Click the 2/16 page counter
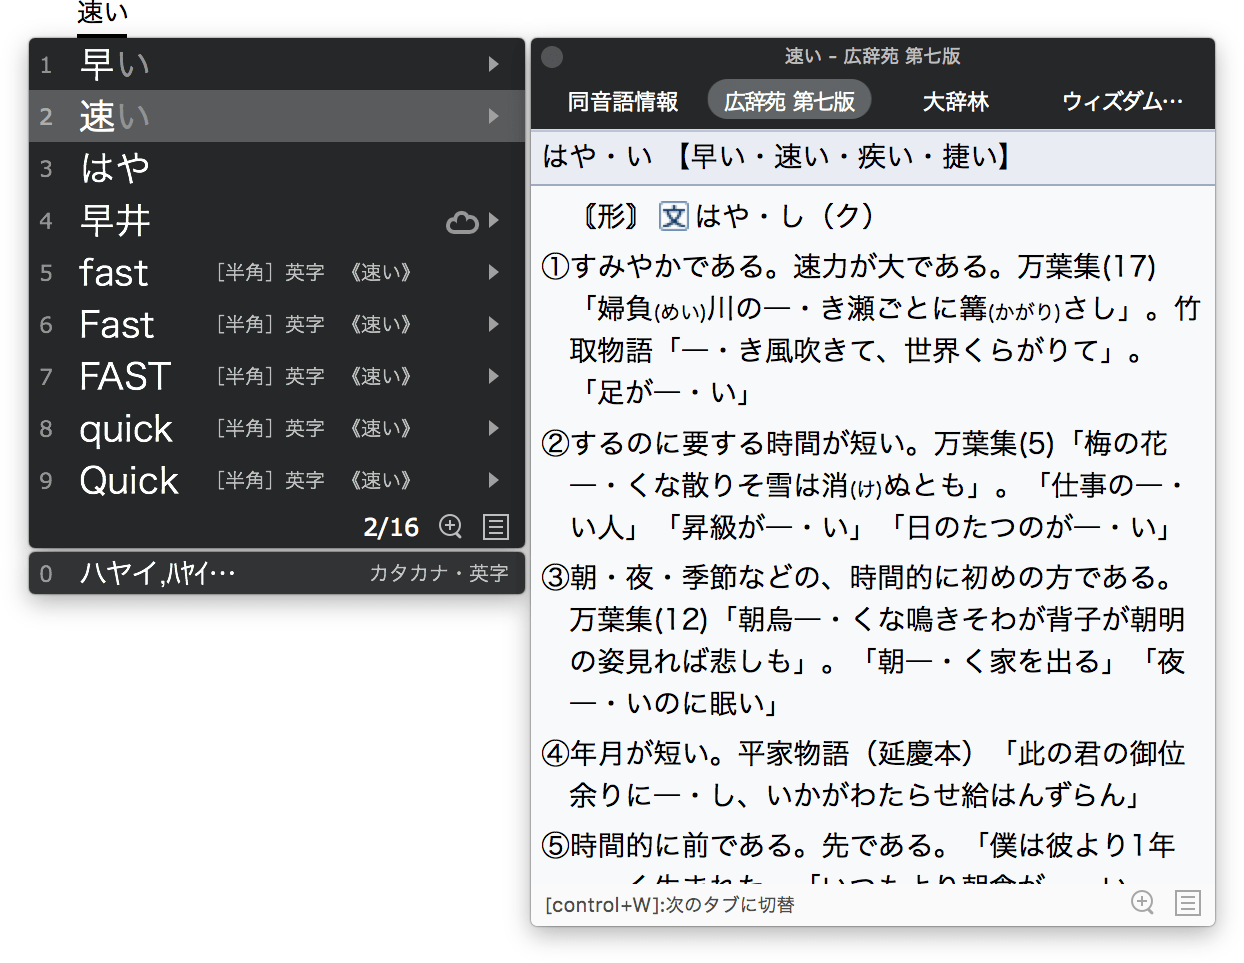The image size is (1244, 963). (x=391, y=527)
